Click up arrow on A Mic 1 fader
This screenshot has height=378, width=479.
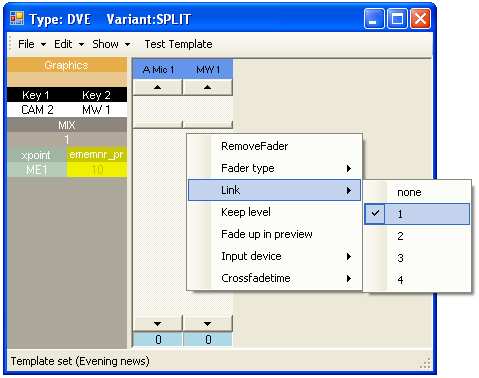pos(158,87)
